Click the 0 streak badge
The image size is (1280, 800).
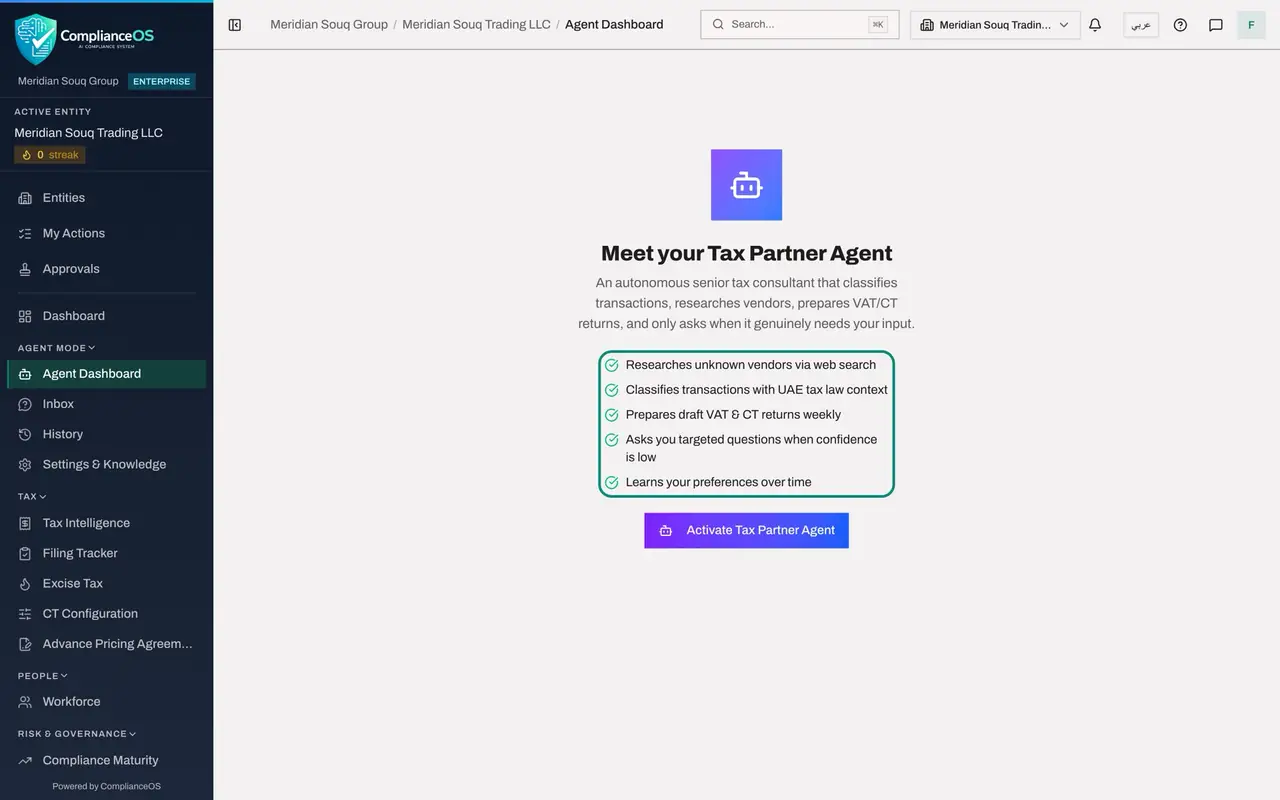[50, 155]
